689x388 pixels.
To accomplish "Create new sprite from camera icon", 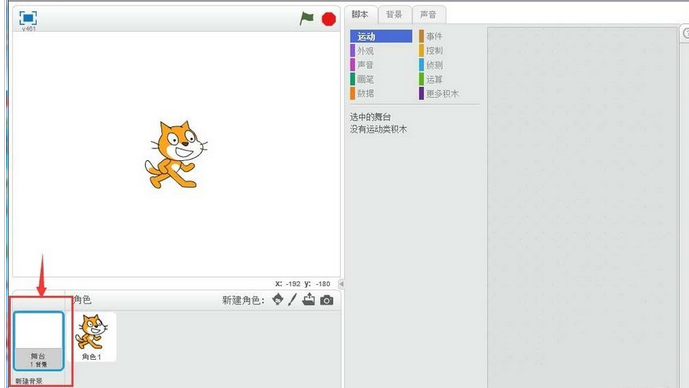I will pyautogui.click(x=326, y=300).
